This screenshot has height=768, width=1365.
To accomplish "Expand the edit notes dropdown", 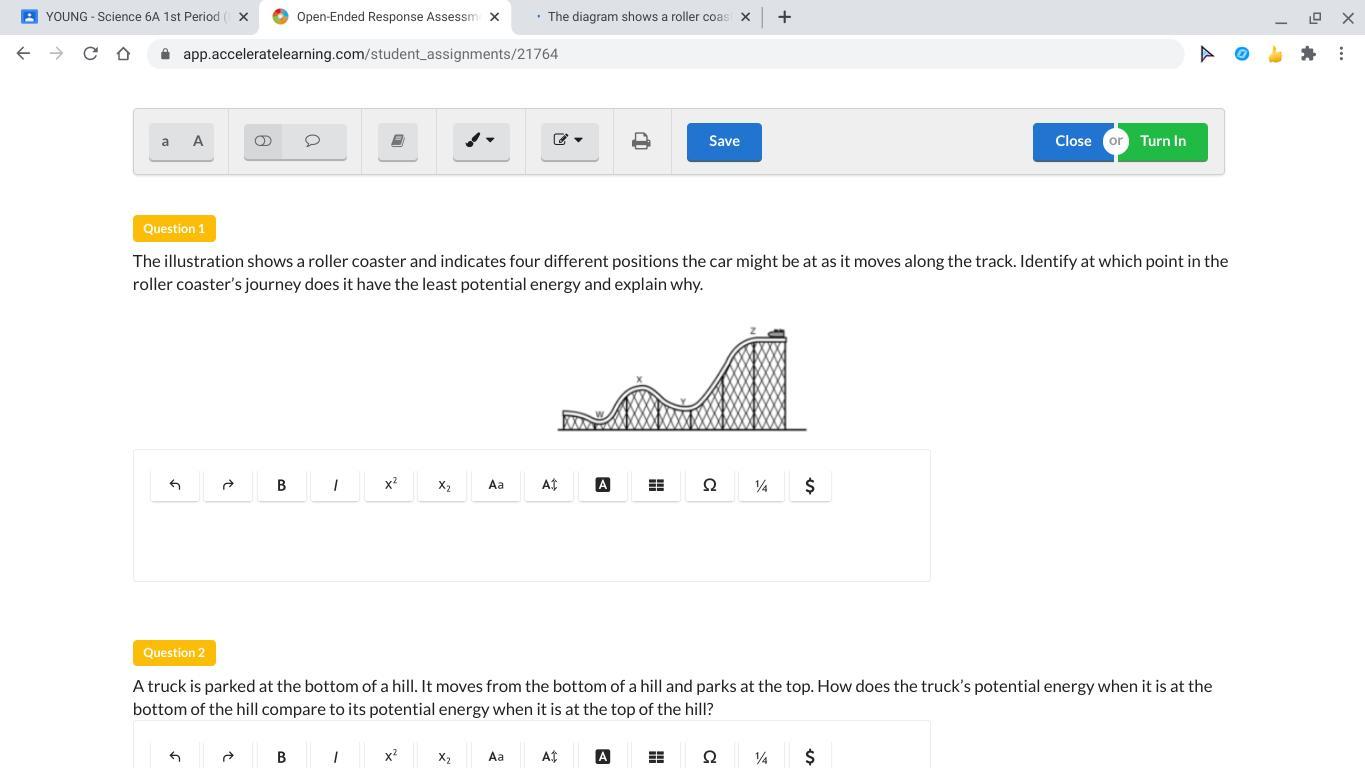I will 569,141.
